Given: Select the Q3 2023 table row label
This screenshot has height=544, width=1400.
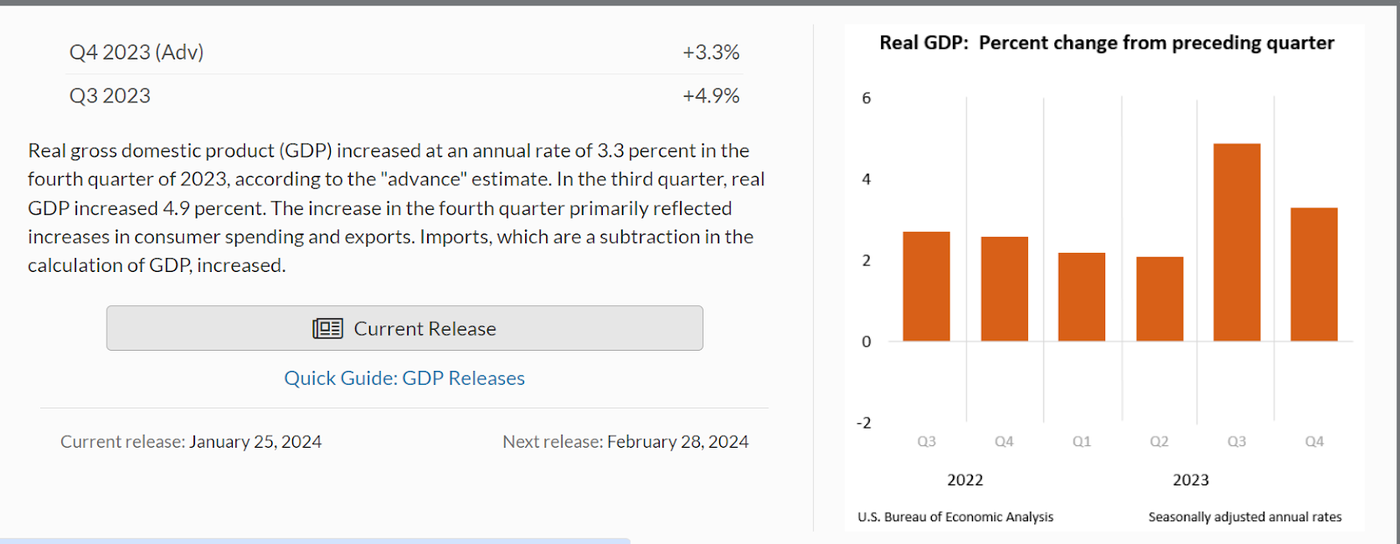Looking at the screenshot, I should coord(110,96).
